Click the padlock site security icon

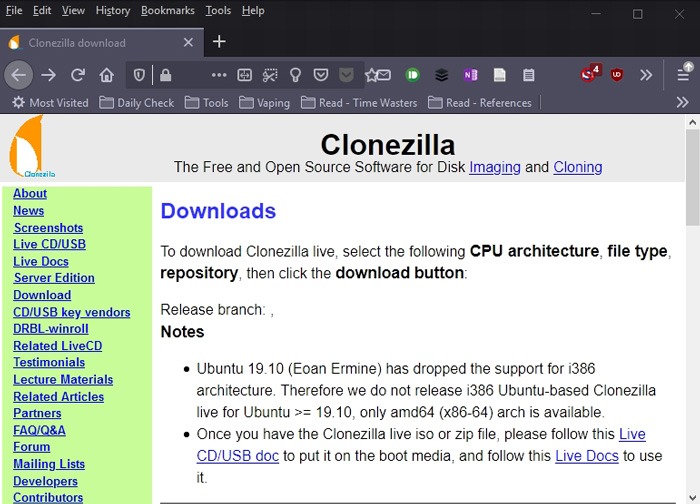click(165, 75)
